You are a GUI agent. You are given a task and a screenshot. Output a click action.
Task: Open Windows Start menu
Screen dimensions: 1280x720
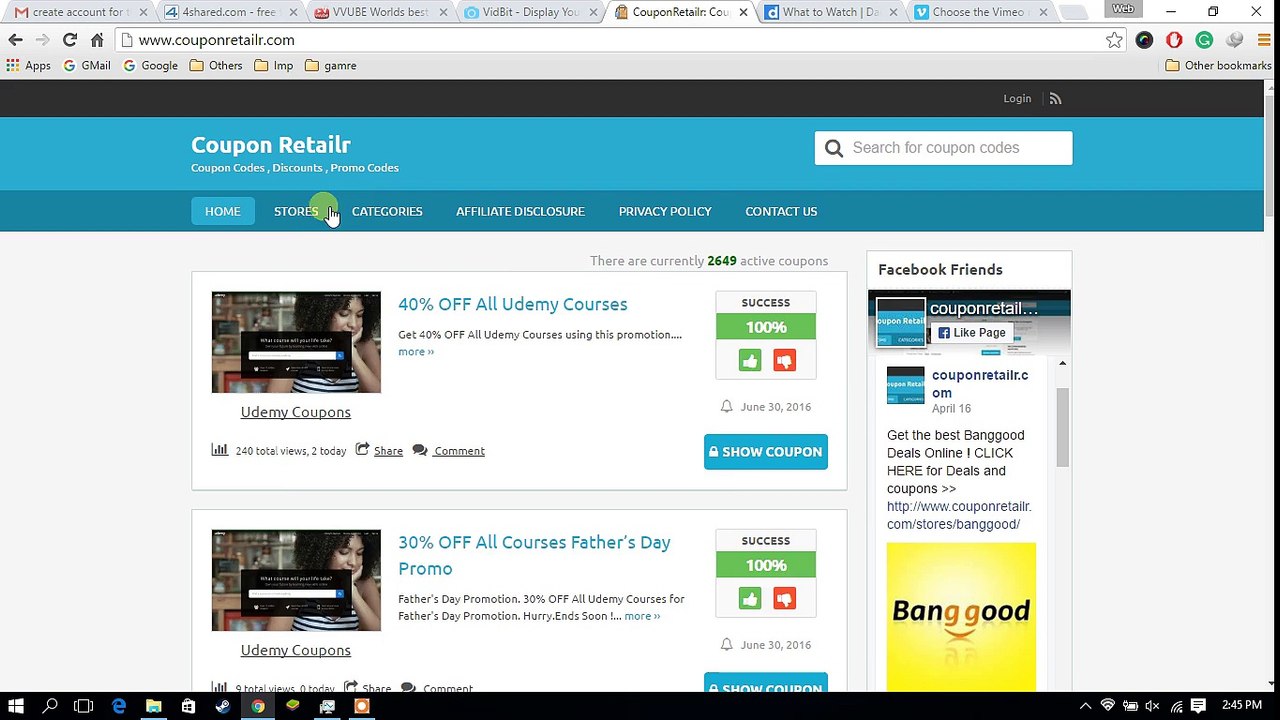(16, 706)
